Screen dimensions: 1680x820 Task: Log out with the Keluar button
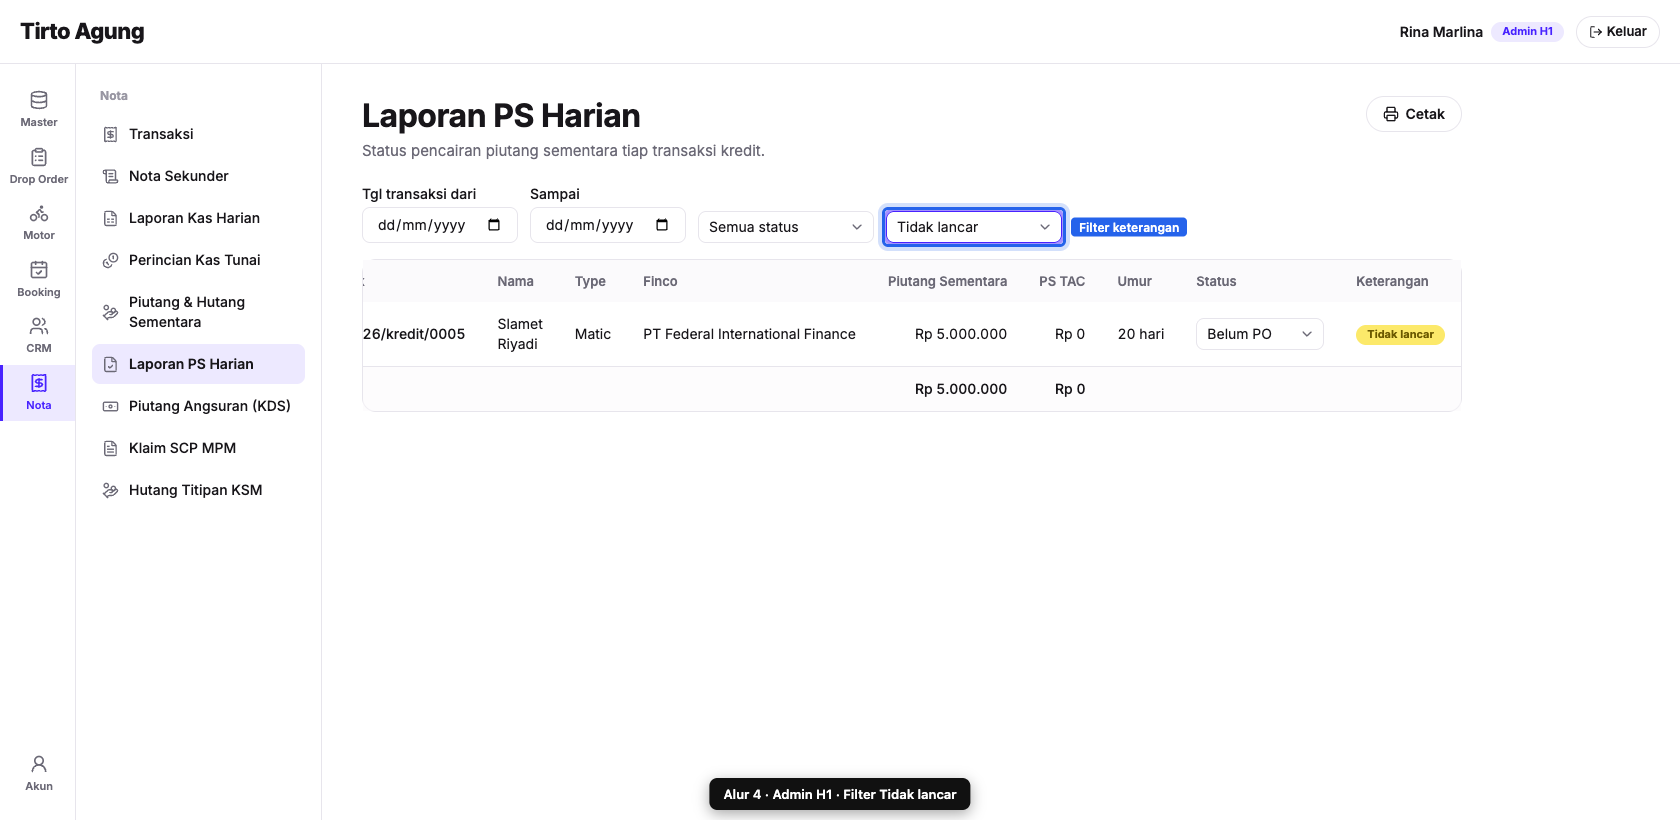pyautogui.click(x=1617, y=32)
